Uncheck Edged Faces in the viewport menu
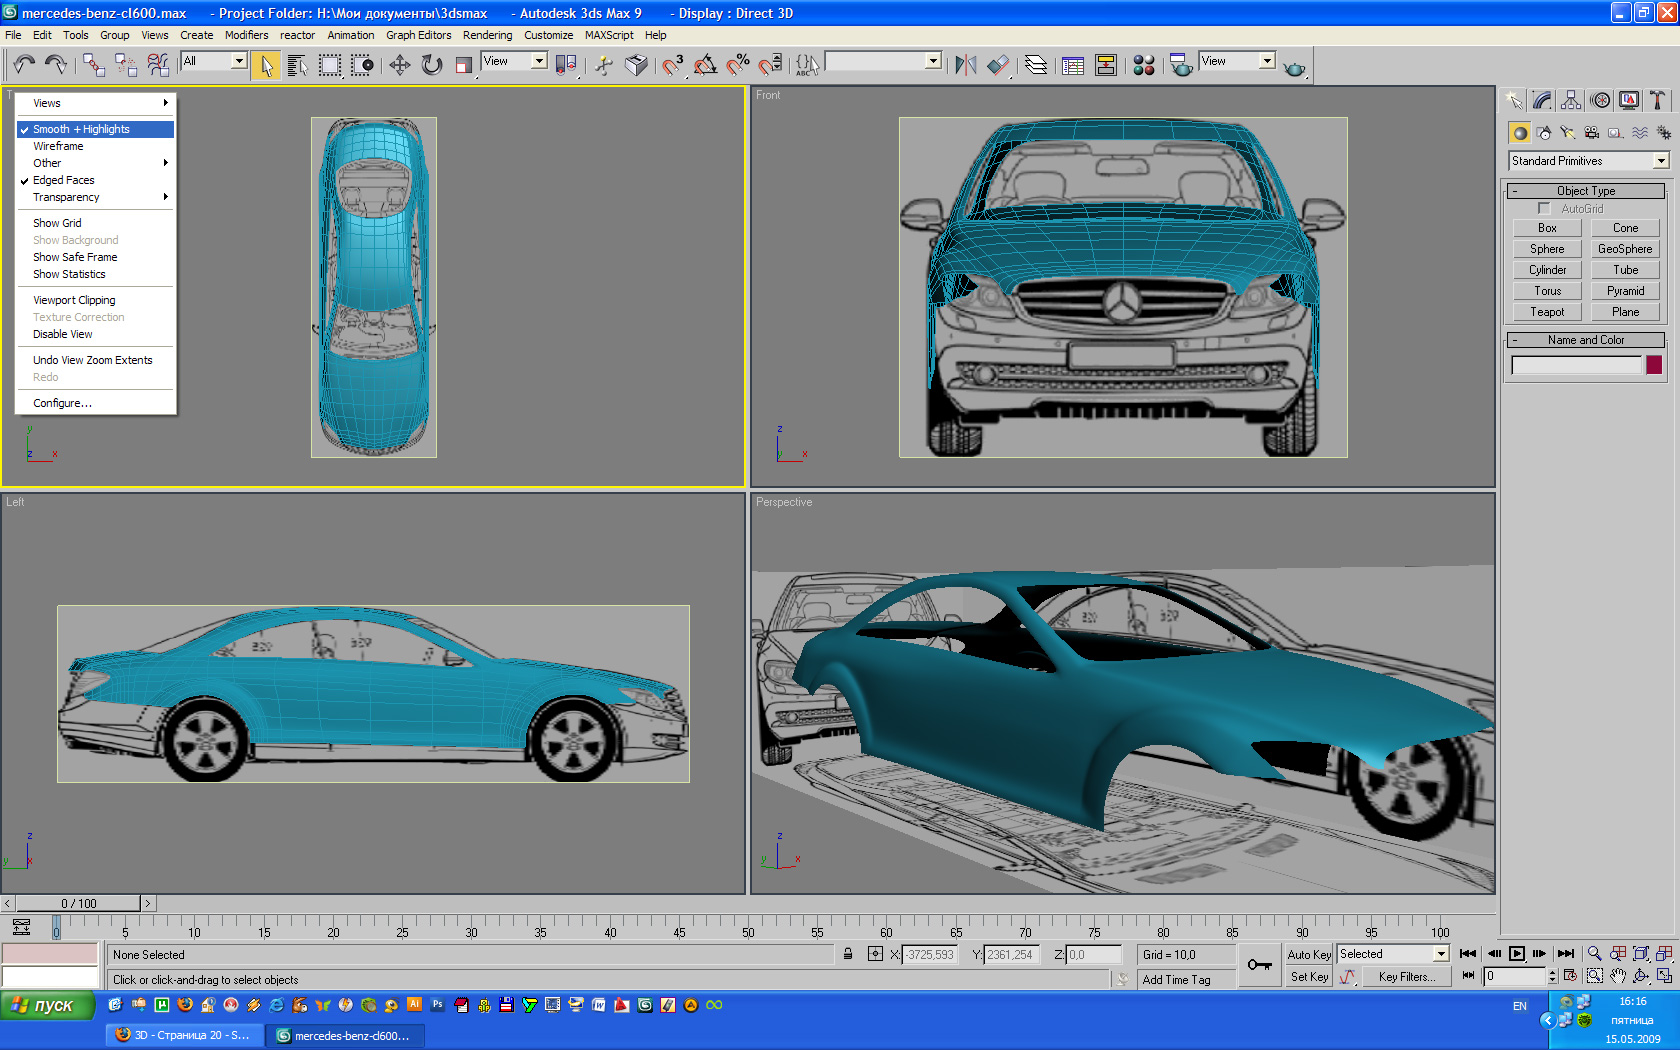 tap(64, 180)
